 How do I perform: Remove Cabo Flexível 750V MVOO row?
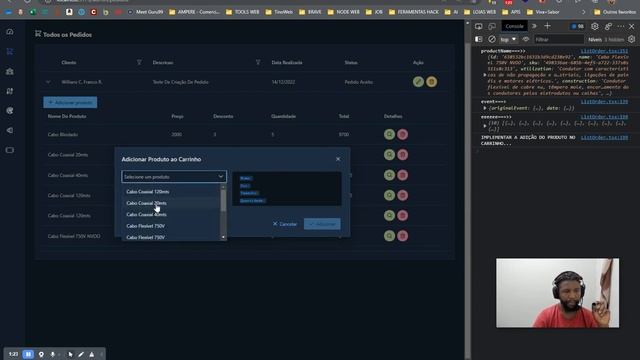pos(402,236)
